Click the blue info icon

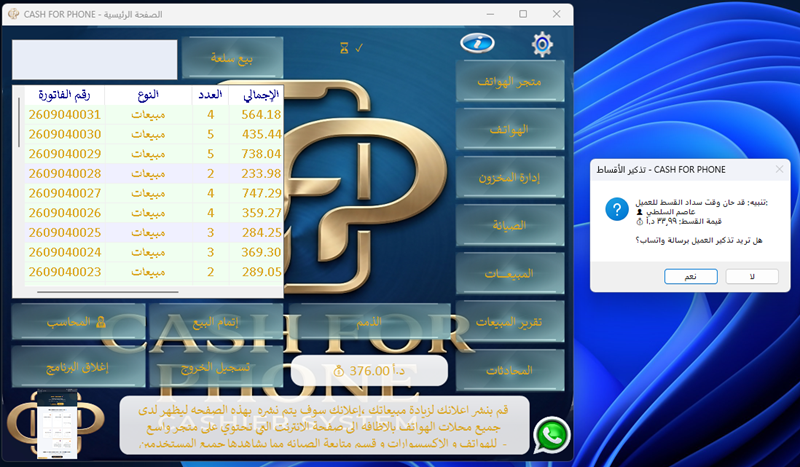tap(478, 43)
